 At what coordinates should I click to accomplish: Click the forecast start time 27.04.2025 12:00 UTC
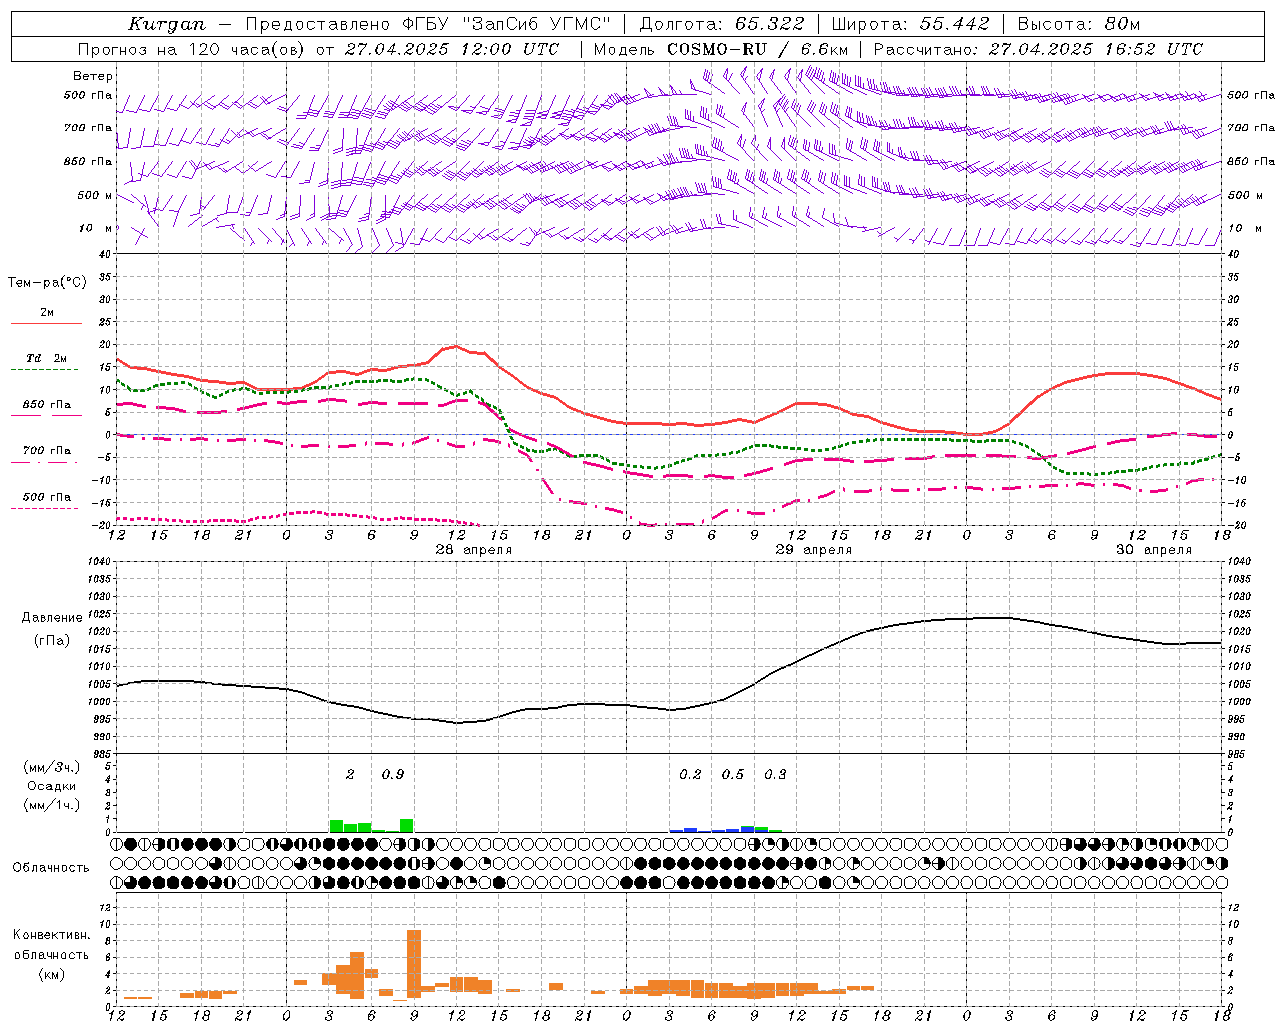451,49
